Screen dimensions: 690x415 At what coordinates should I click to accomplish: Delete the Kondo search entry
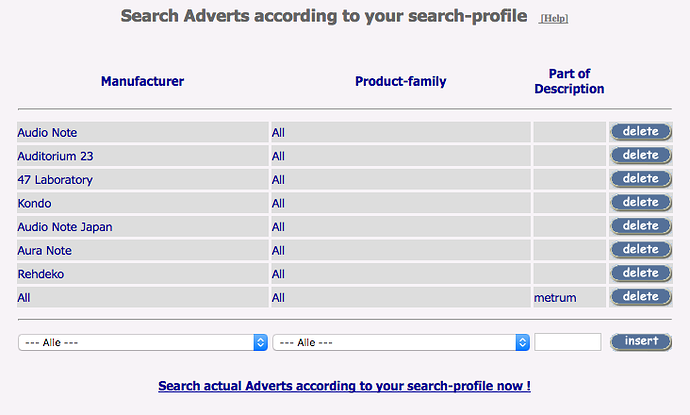tap(641, 202)
